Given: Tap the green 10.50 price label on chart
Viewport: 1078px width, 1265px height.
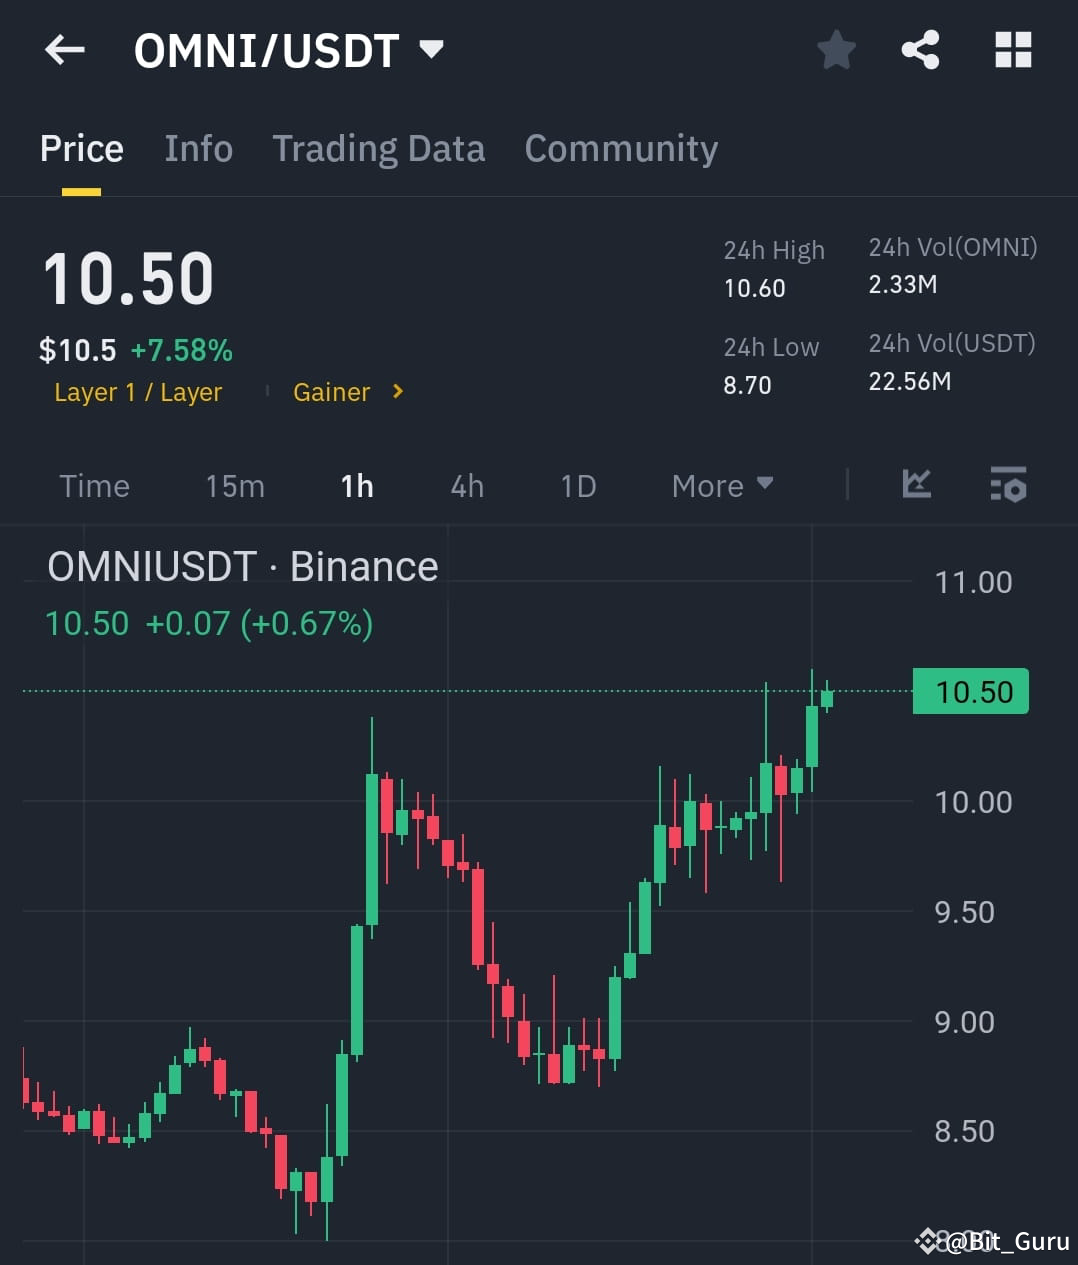Looking at the screenshot, I should 970,690.
